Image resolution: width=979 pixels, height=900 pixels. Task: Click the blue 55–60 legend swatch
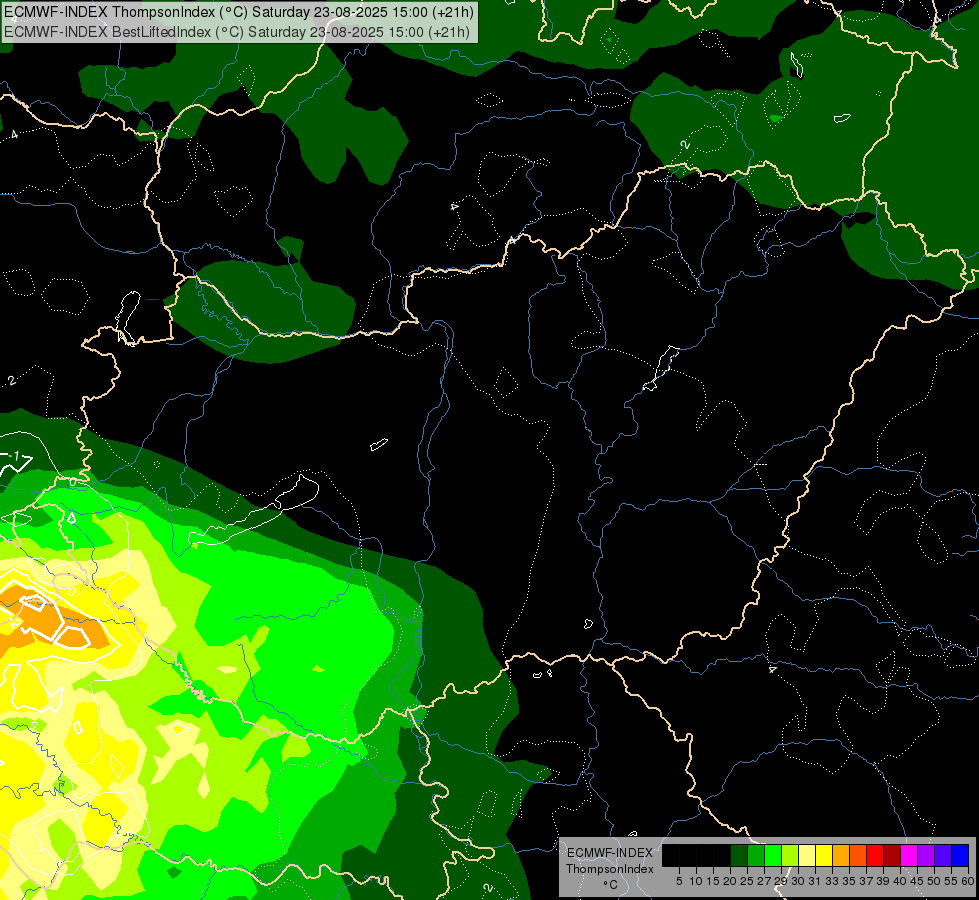[960, 855]
